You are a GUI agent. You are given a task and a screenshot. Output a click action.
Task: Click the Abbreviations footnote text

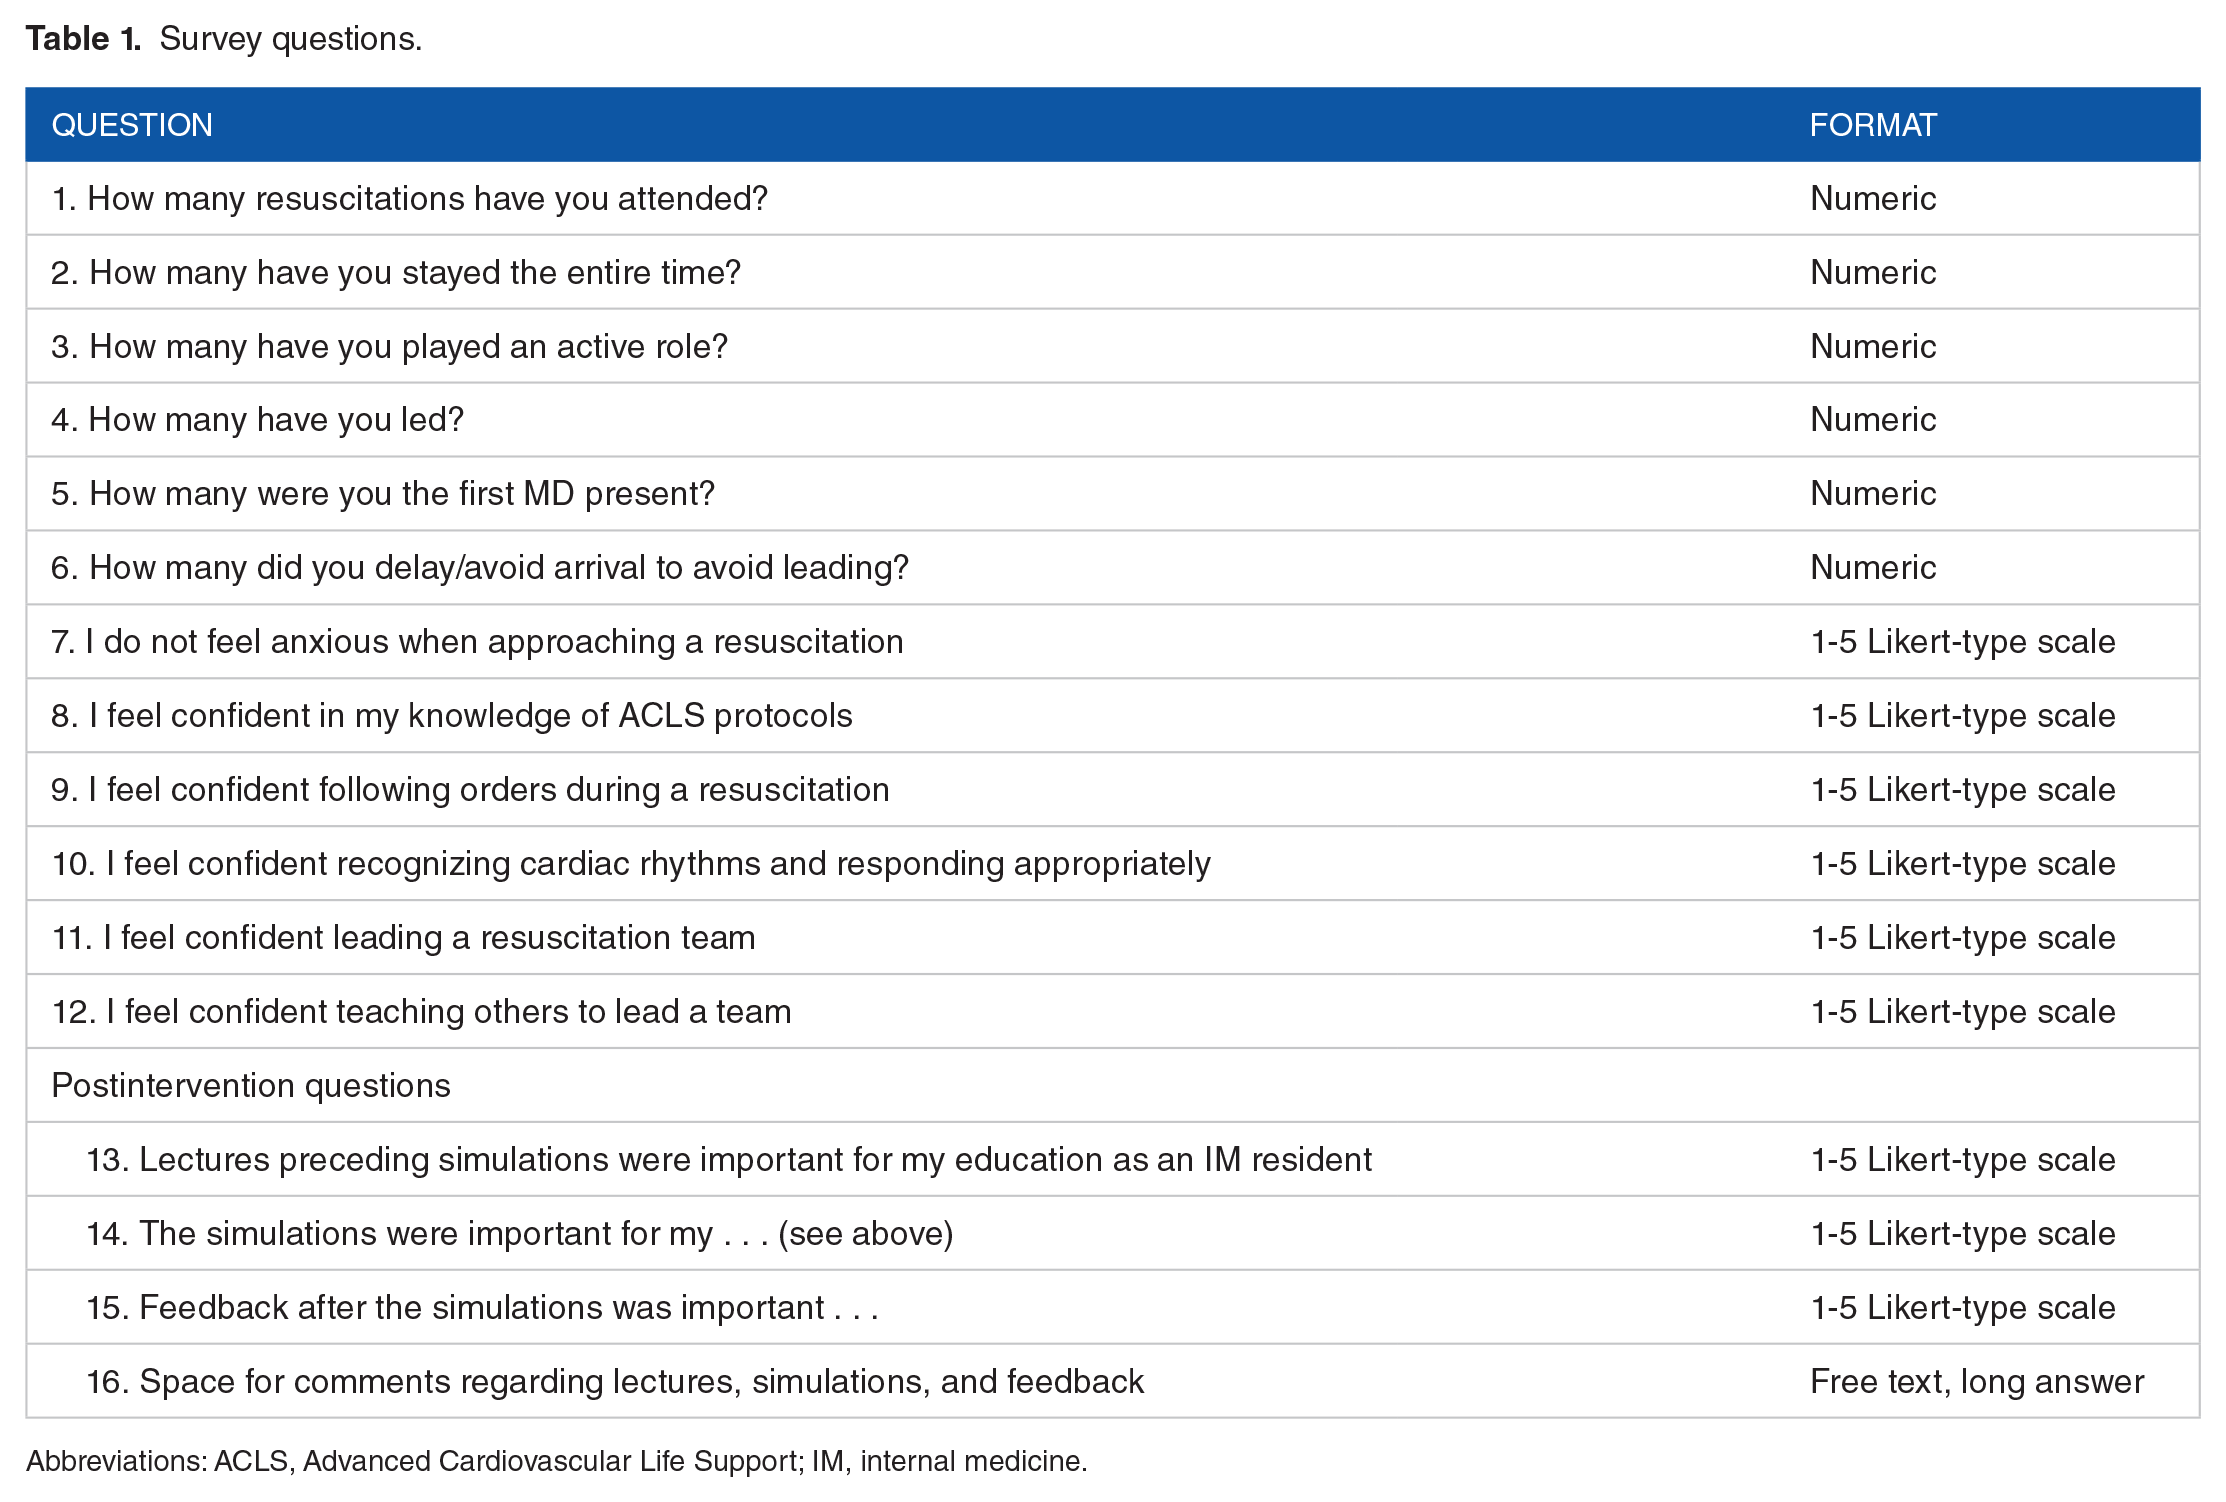(557, 1462)
